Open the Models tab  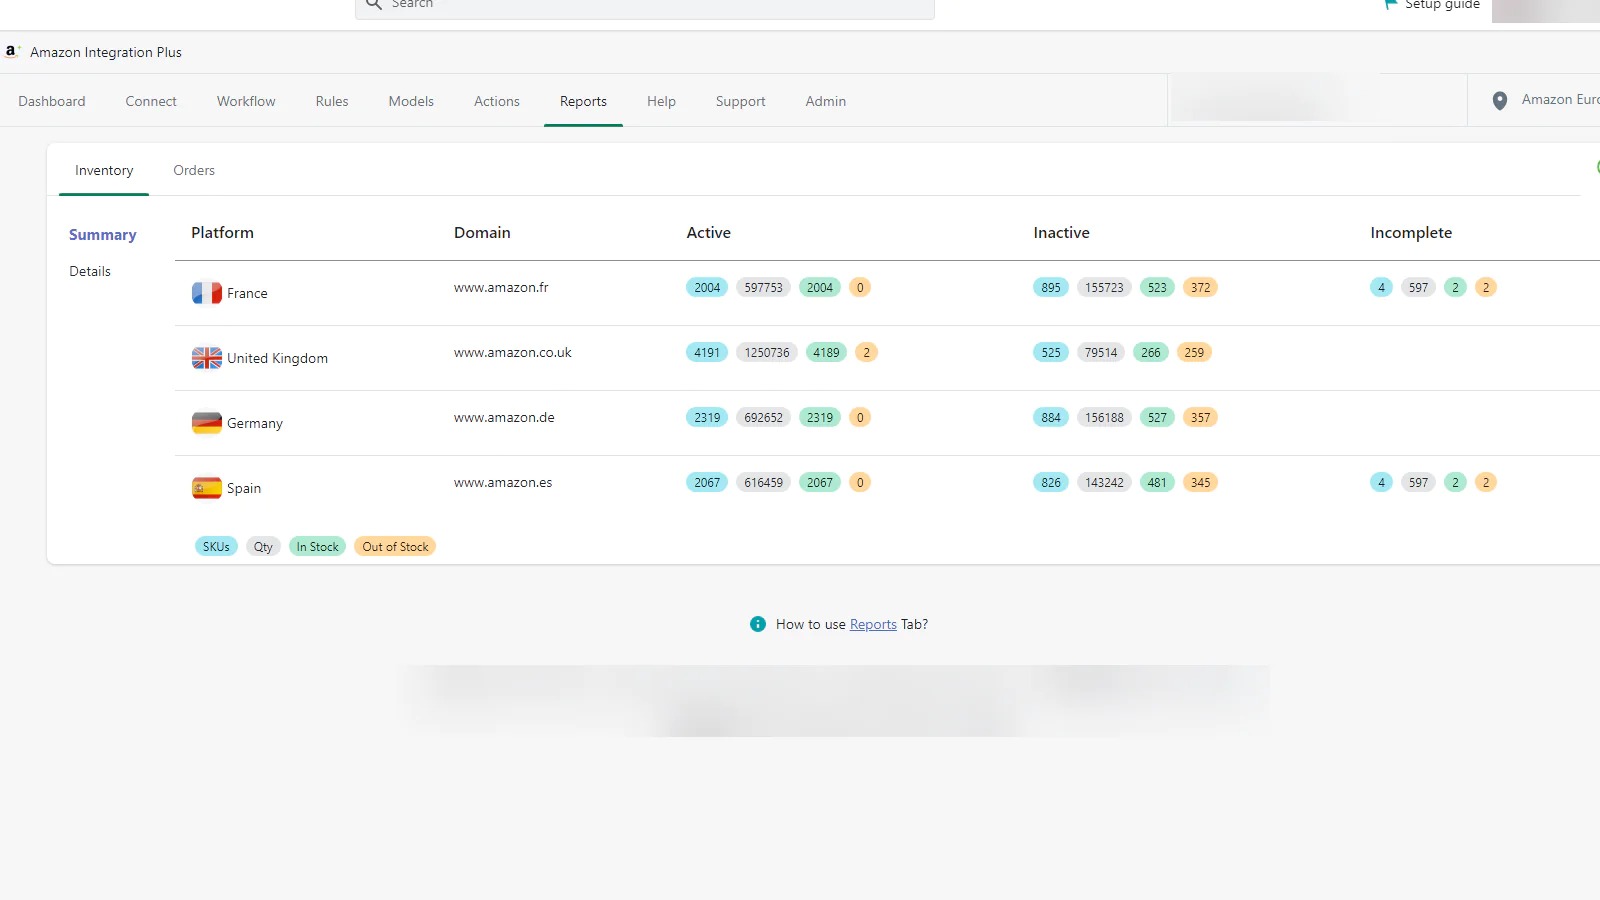(411, 101)
